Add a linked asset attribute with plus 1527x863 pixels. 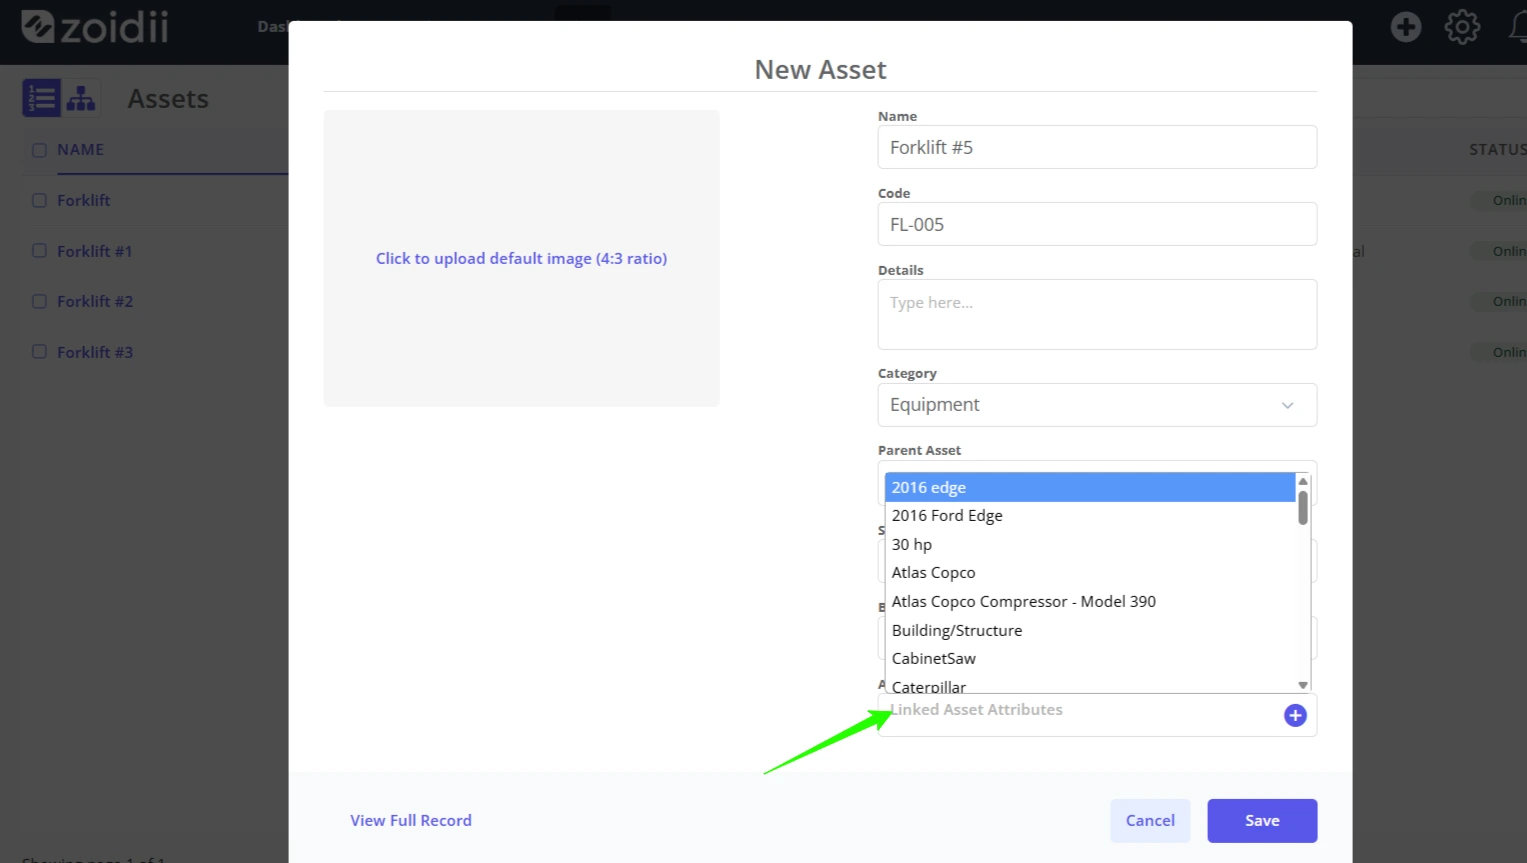click(x=1295, y=715)
